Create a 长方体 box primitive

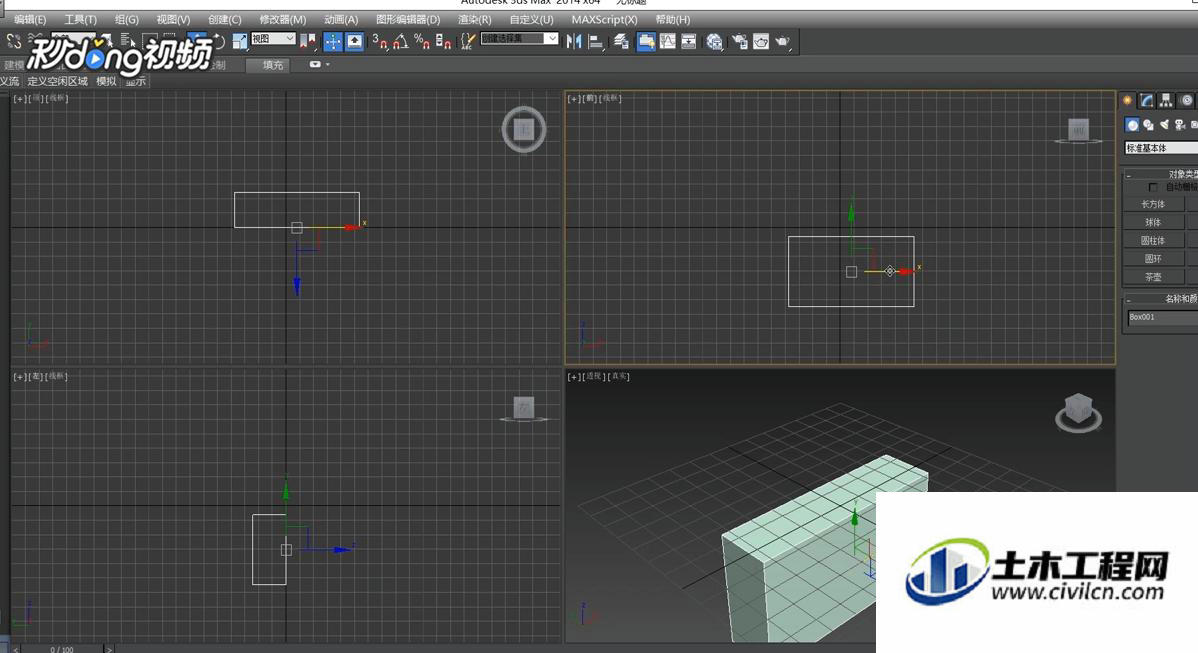[x=1154, y=204]
